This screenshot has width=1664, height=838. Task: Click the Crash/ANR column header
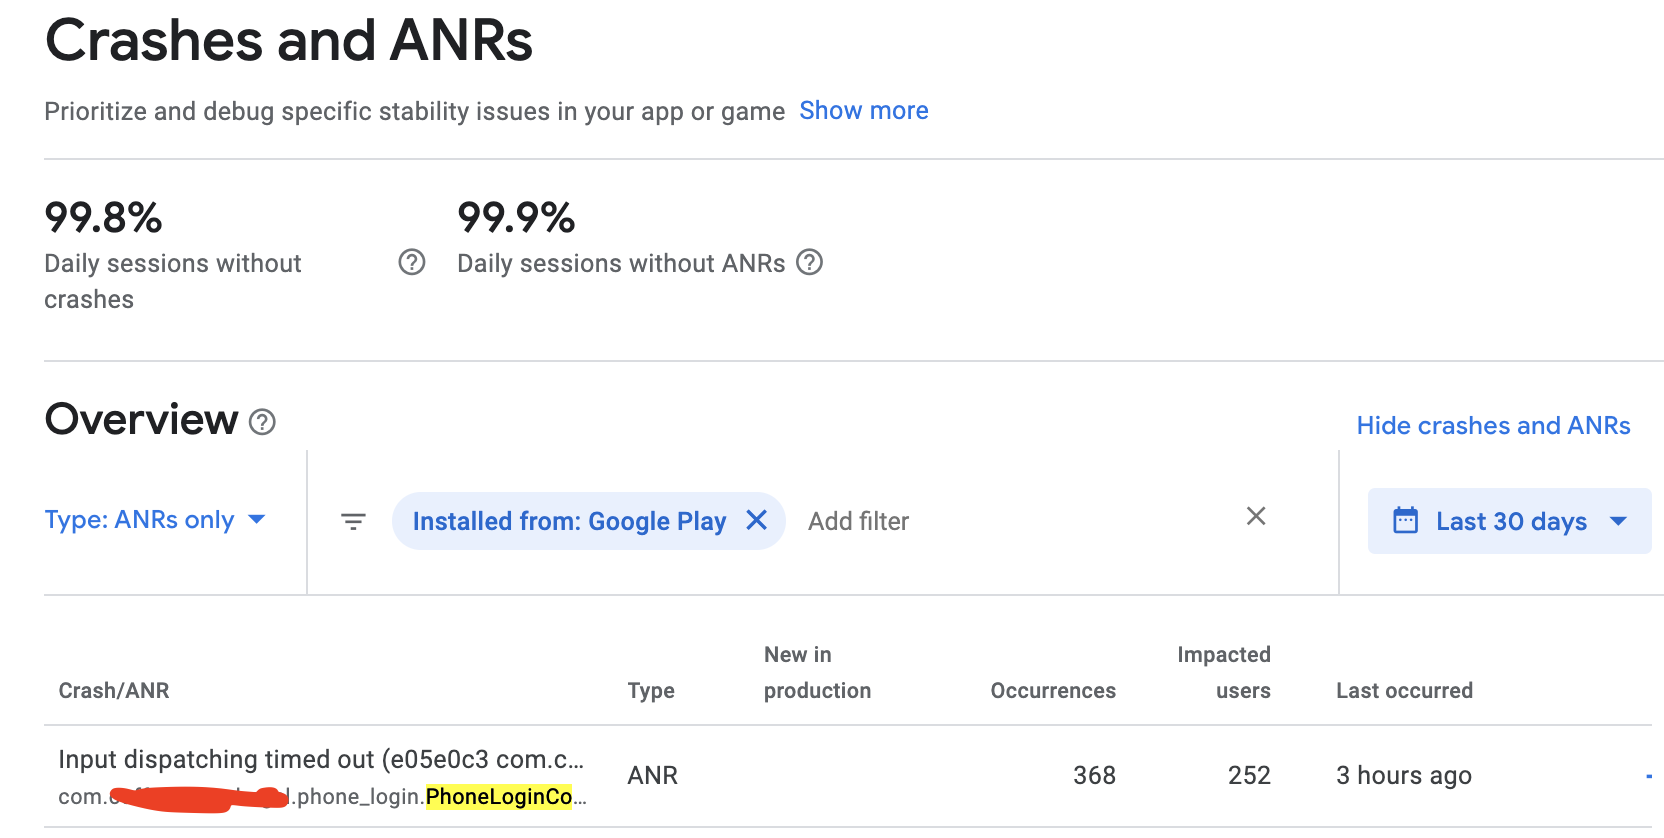pyautogui.click(x=114, y=691)
